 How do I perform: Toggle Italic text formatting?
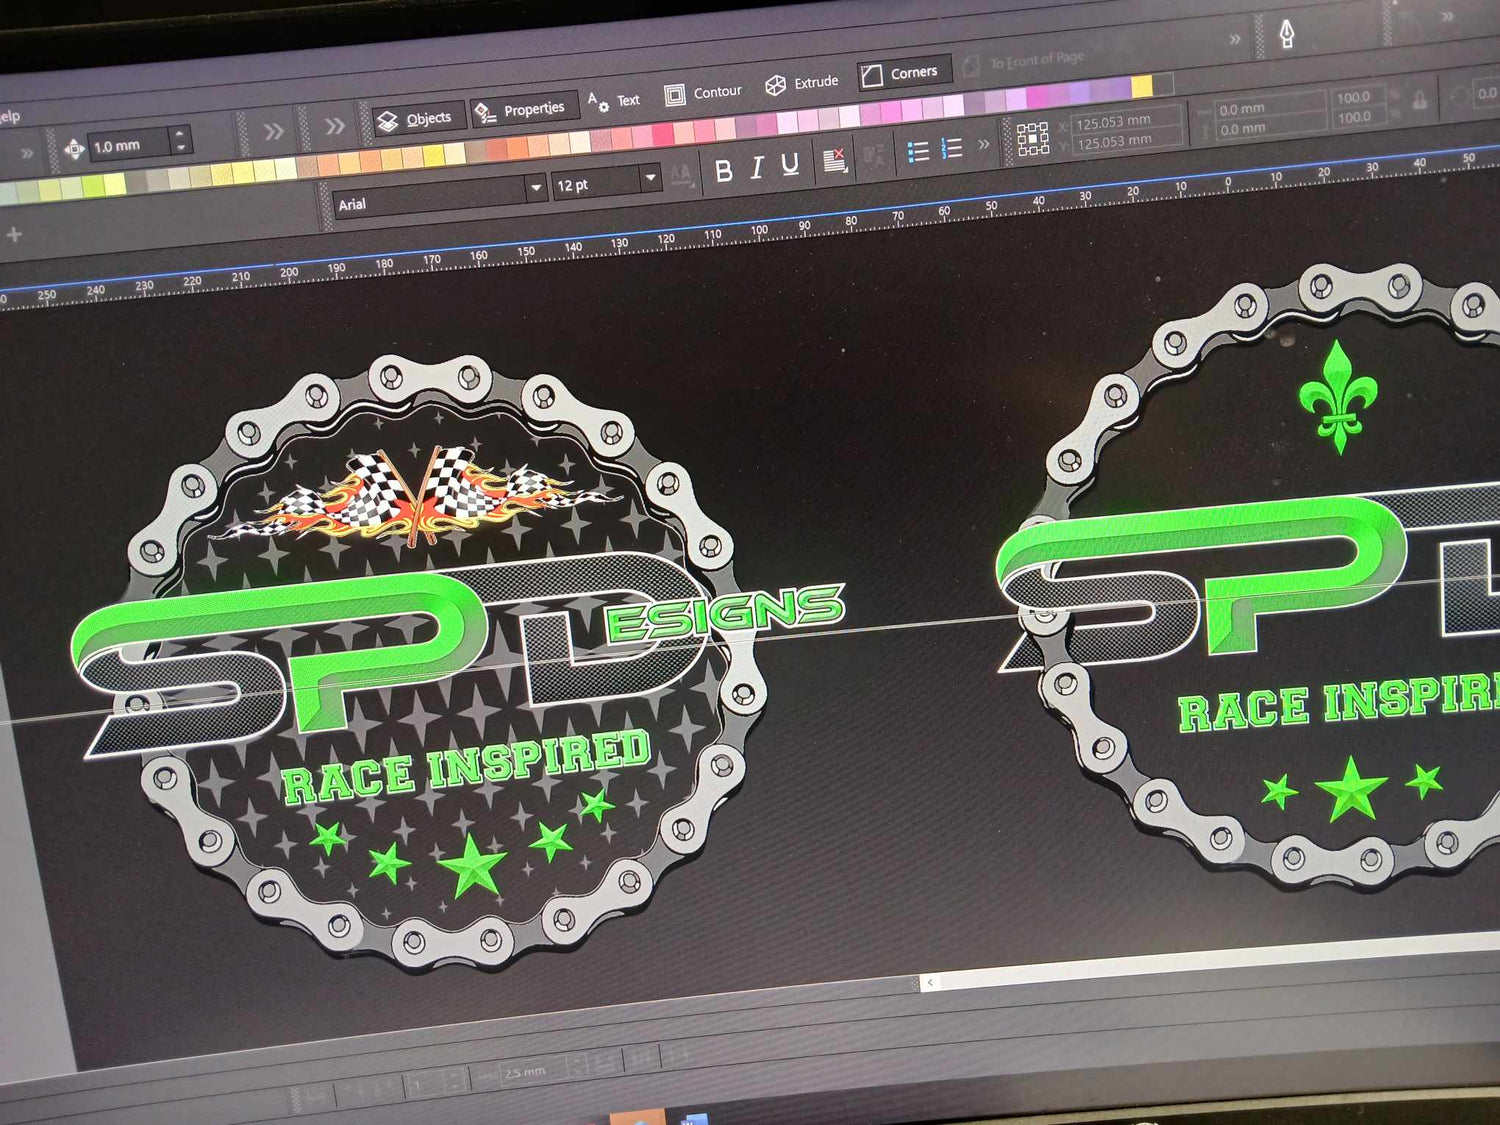click(x=757, y=168)
